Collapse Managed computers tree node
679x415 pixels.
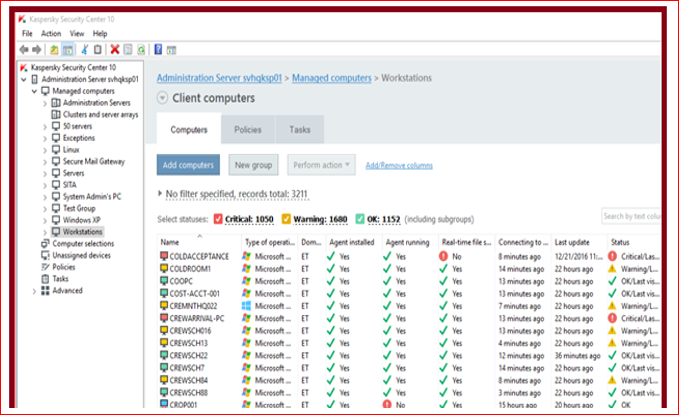(x=34, y=91)
